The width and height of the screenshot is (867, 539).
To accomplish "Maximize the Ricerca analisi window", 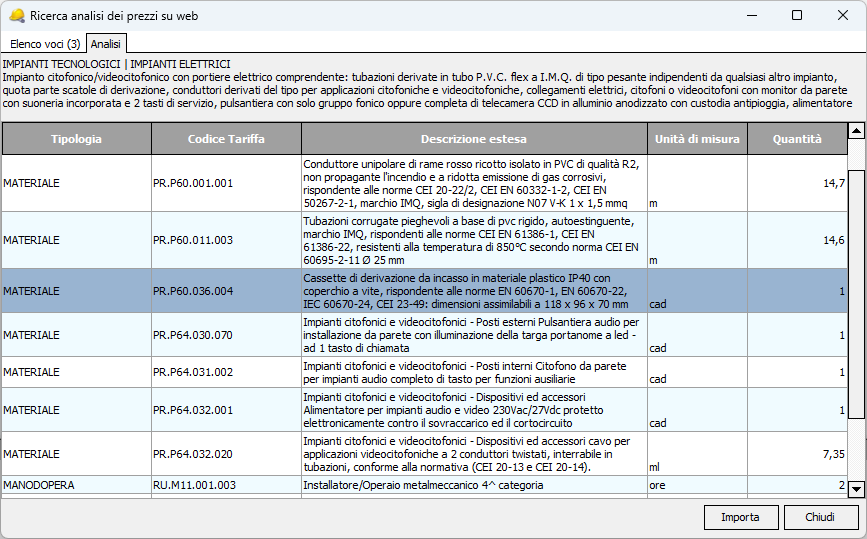I will [797, 16].
